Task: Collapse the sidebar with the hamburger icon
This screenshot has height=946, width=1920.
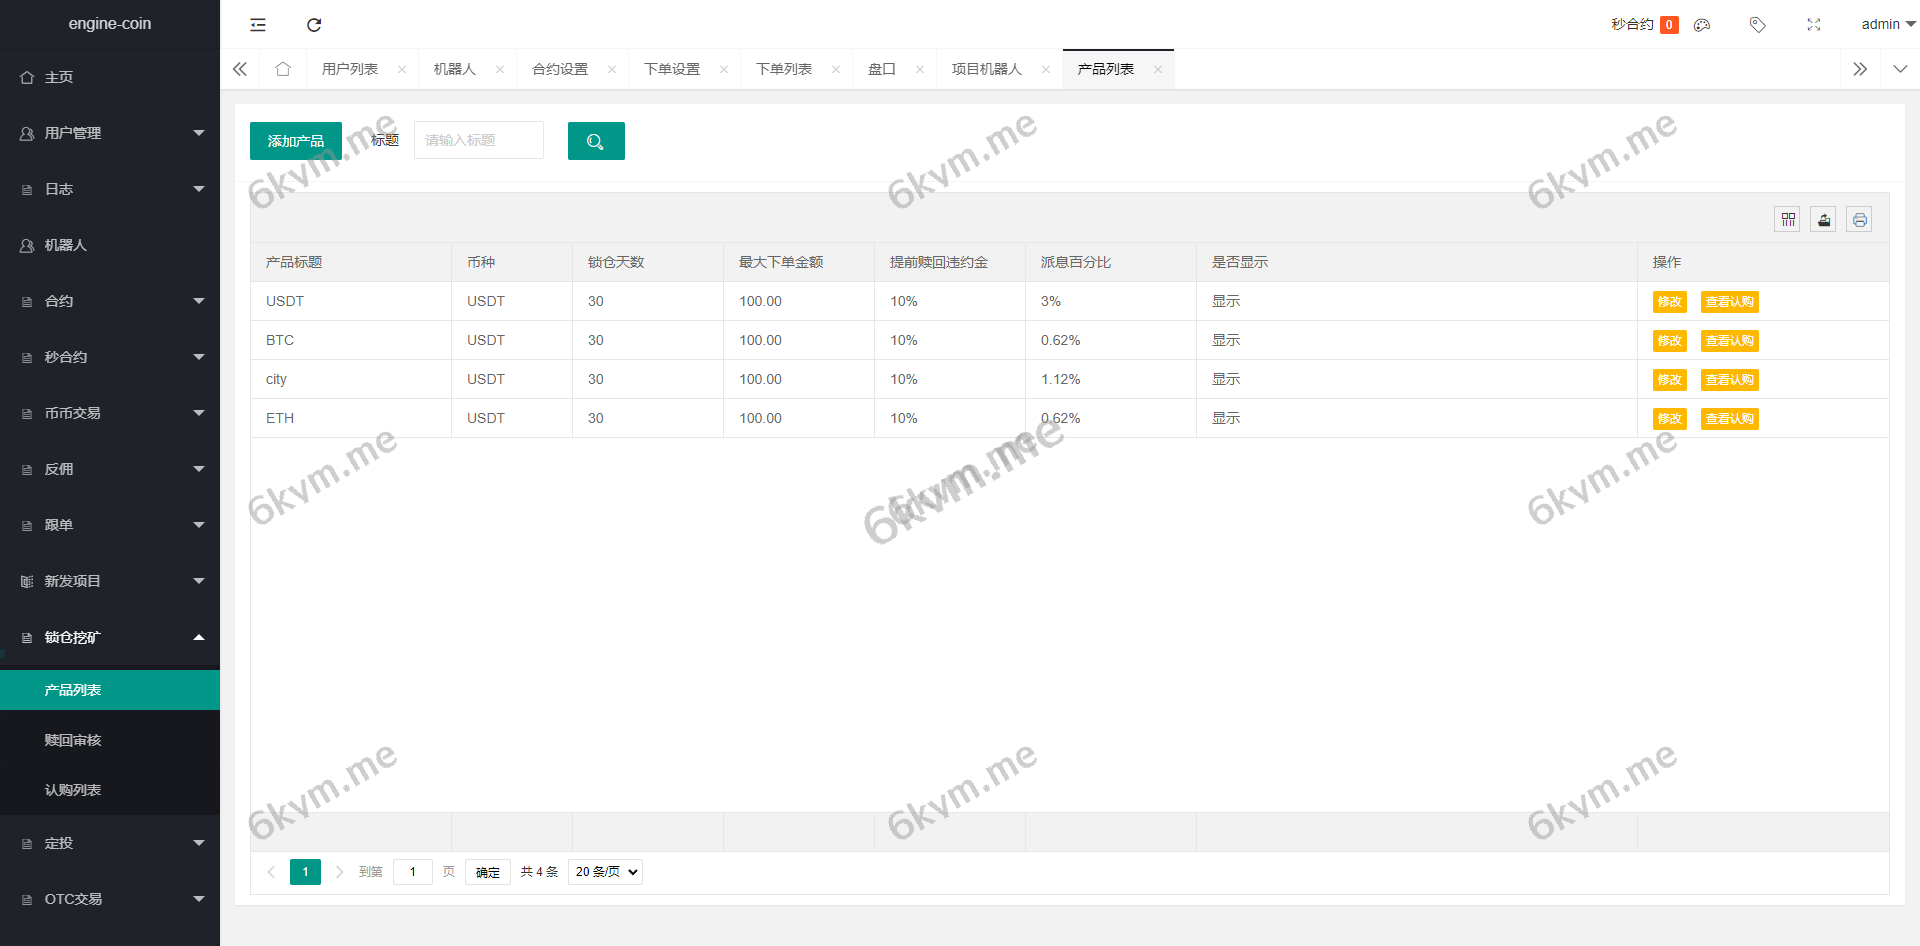Action: pyautogui.click(x=257, y=24)
